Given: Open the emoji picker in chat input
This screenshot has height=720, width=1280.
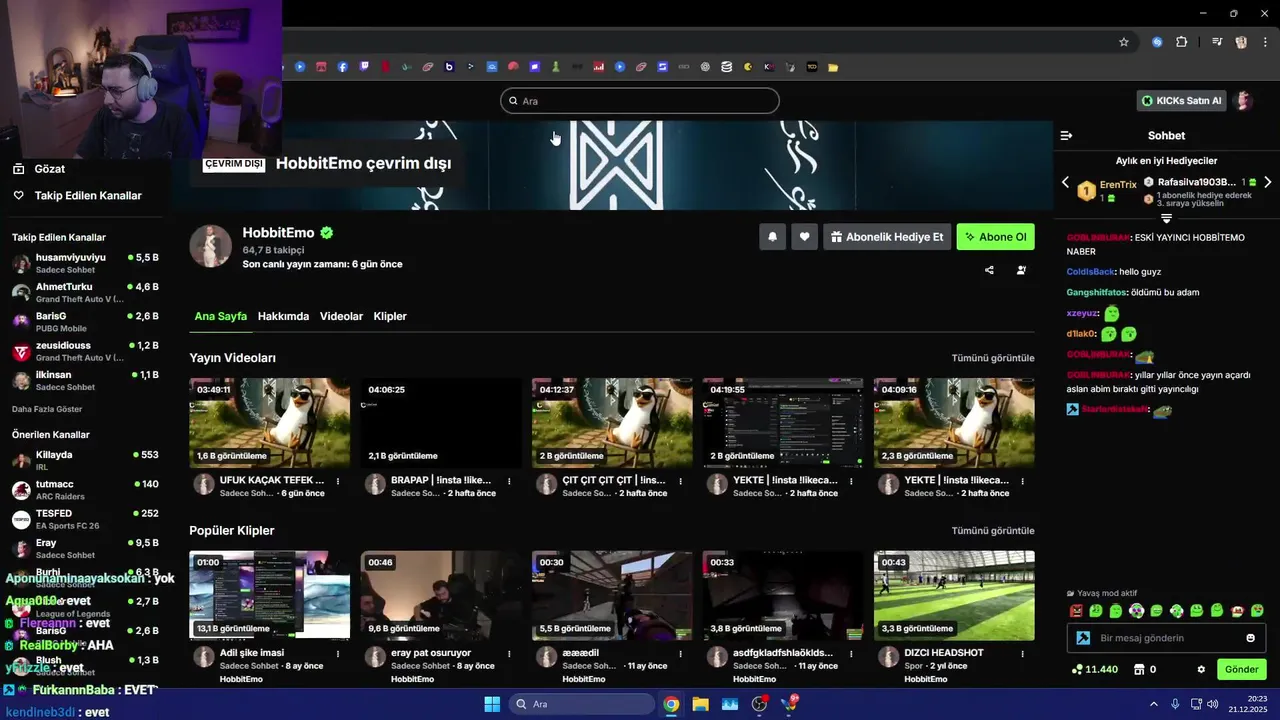Looking at the screenshot, I should click(1250, 638).
